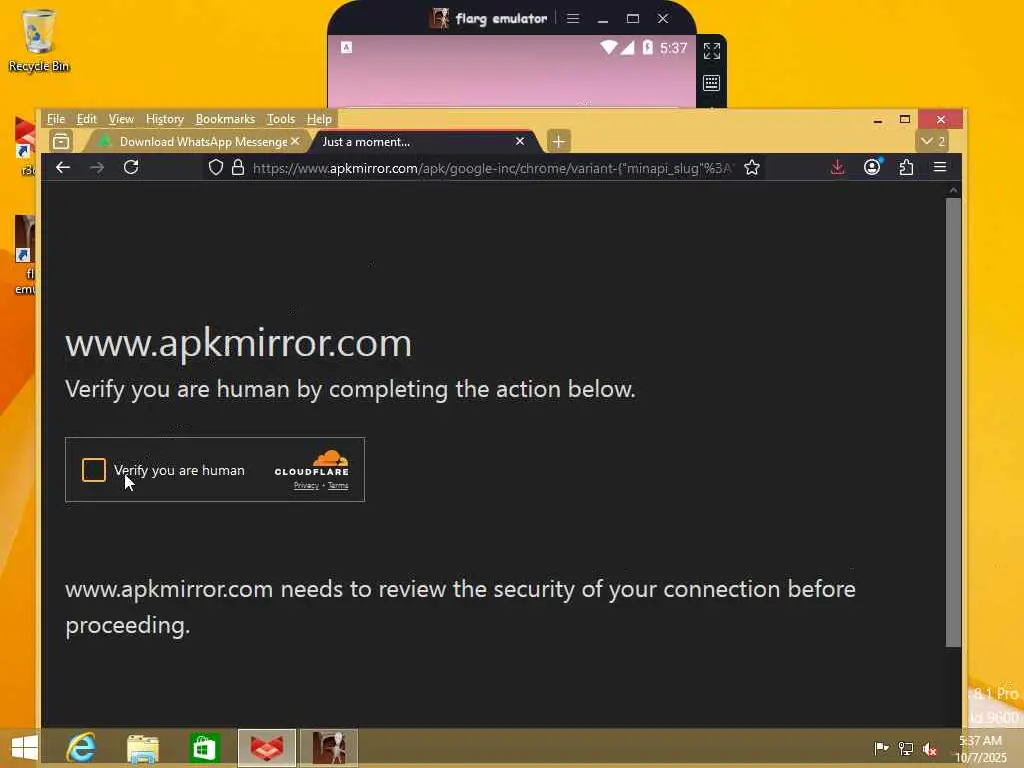This screenshot has width=1024, height=768.
Task: Open the browser hamburger menu
Action: [940, 167]
